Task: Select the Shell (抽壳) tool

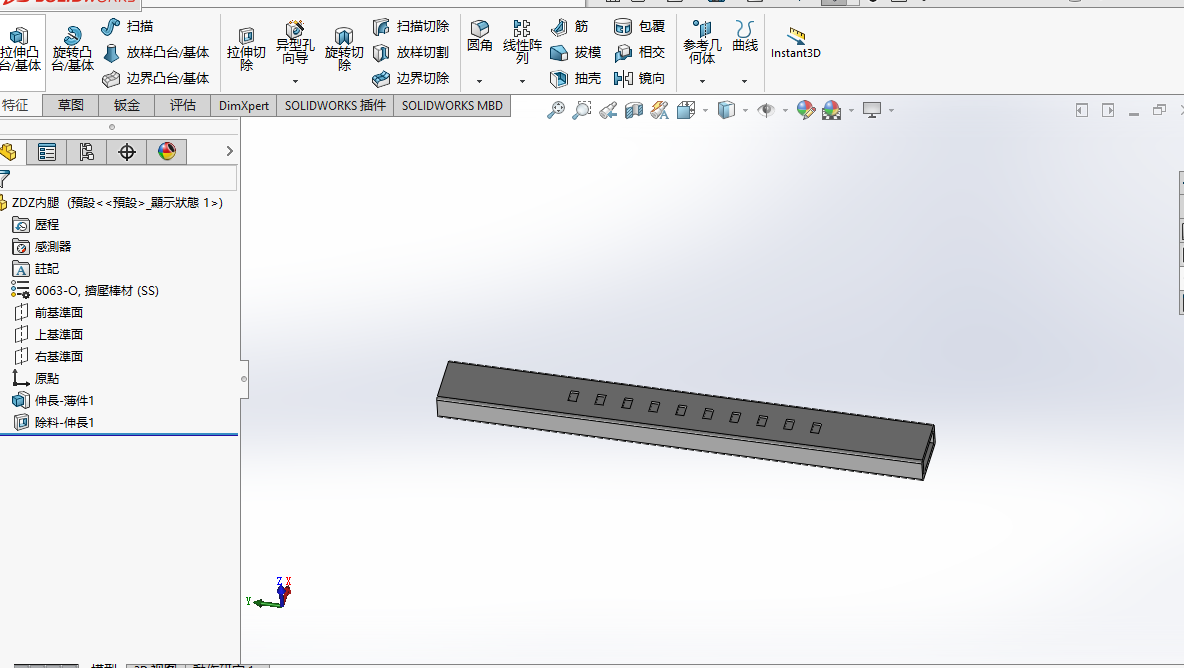Action: point(575,78)
